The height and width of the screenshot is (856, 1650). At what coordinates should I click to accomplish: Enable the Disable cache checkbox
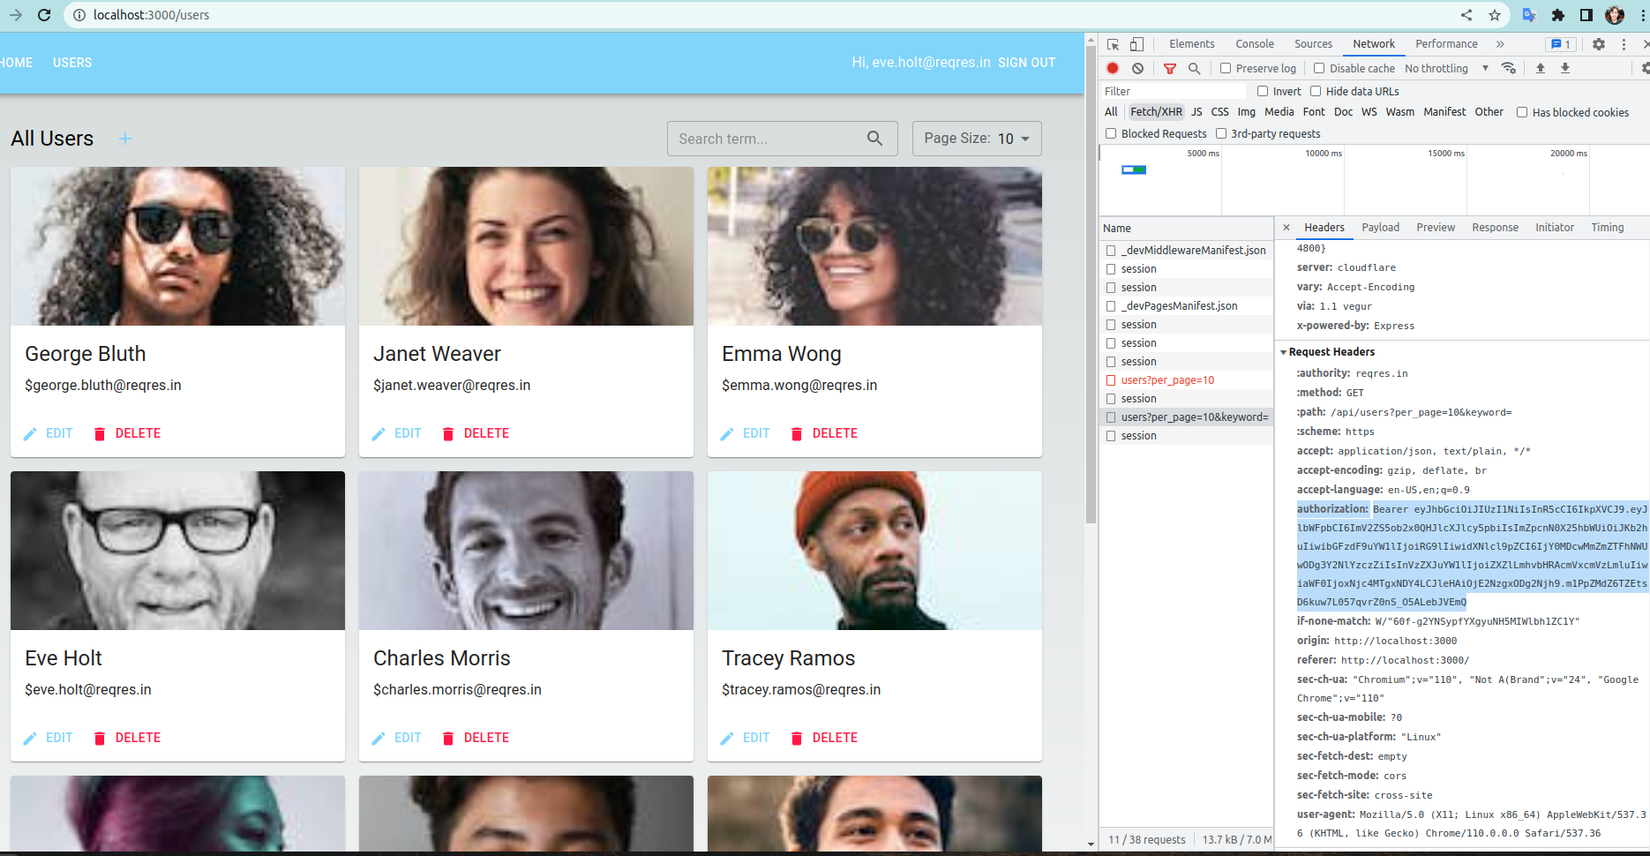pyautogui.click(x=1319, y=68)
